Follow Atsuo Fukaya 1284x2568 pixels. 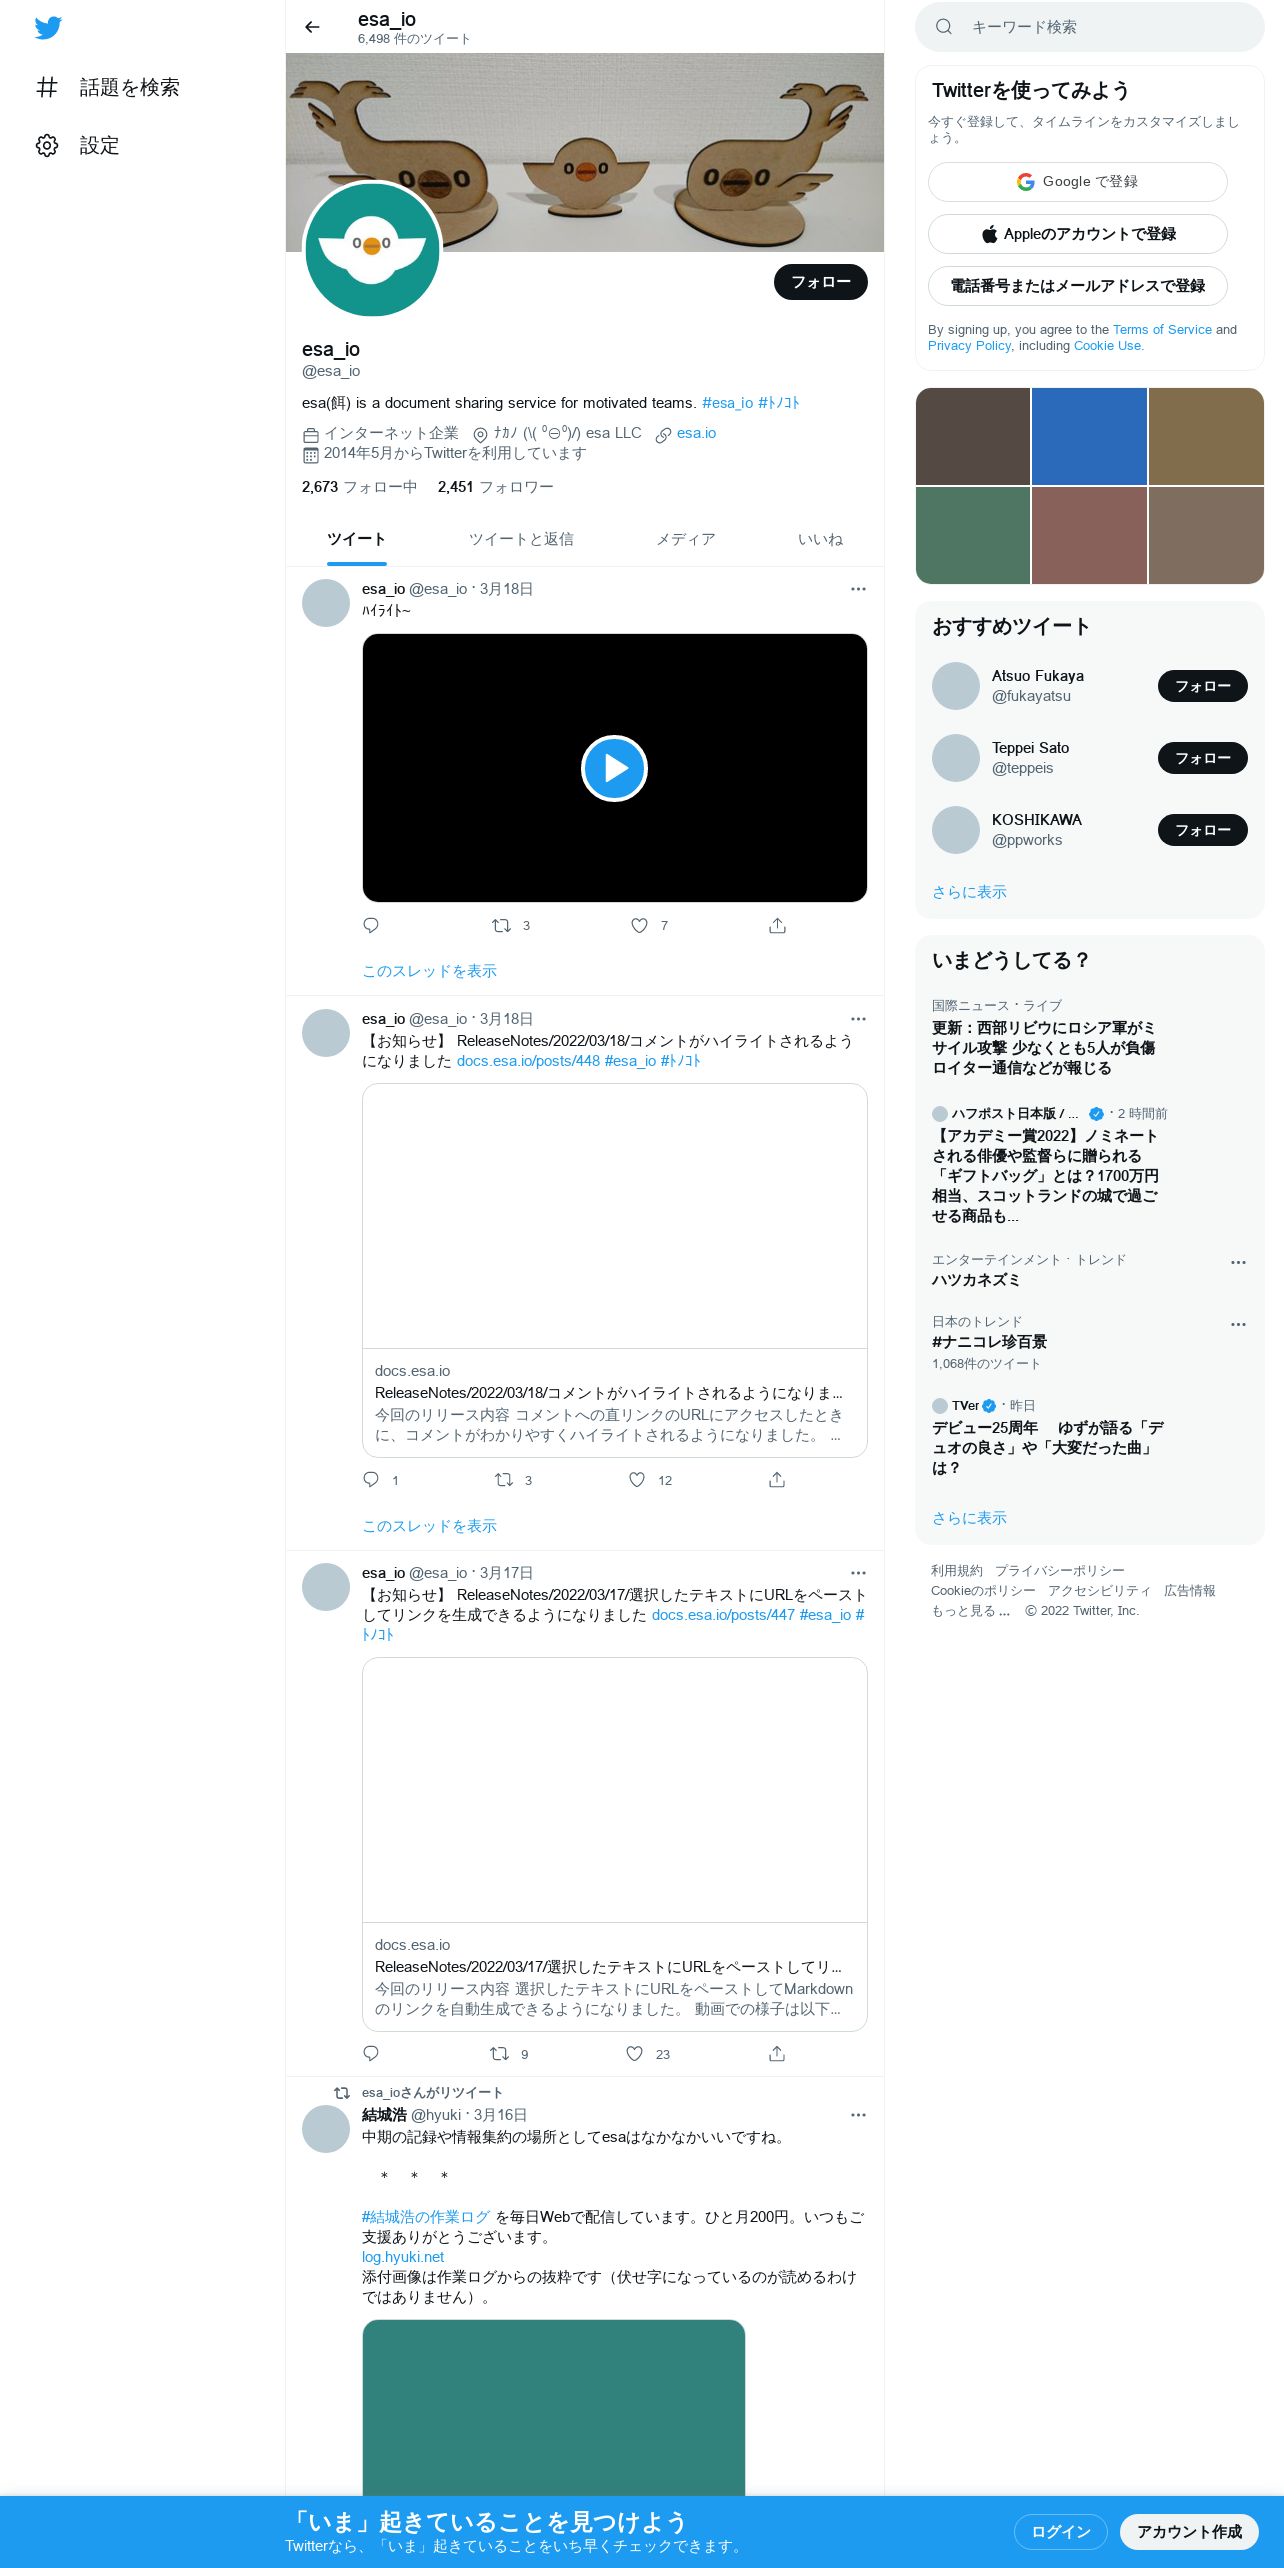1202,686
